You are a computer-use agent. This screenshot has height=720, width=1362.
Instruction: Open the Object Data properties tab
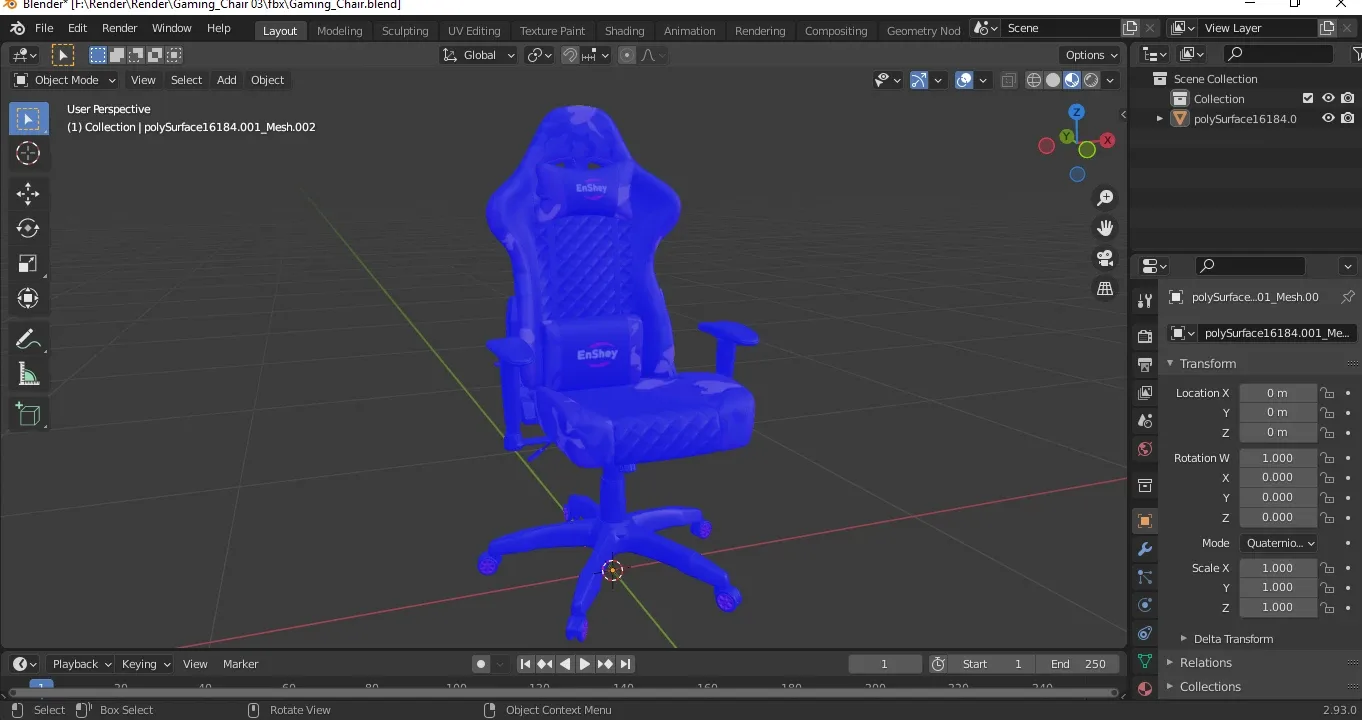pos(1145,661)
